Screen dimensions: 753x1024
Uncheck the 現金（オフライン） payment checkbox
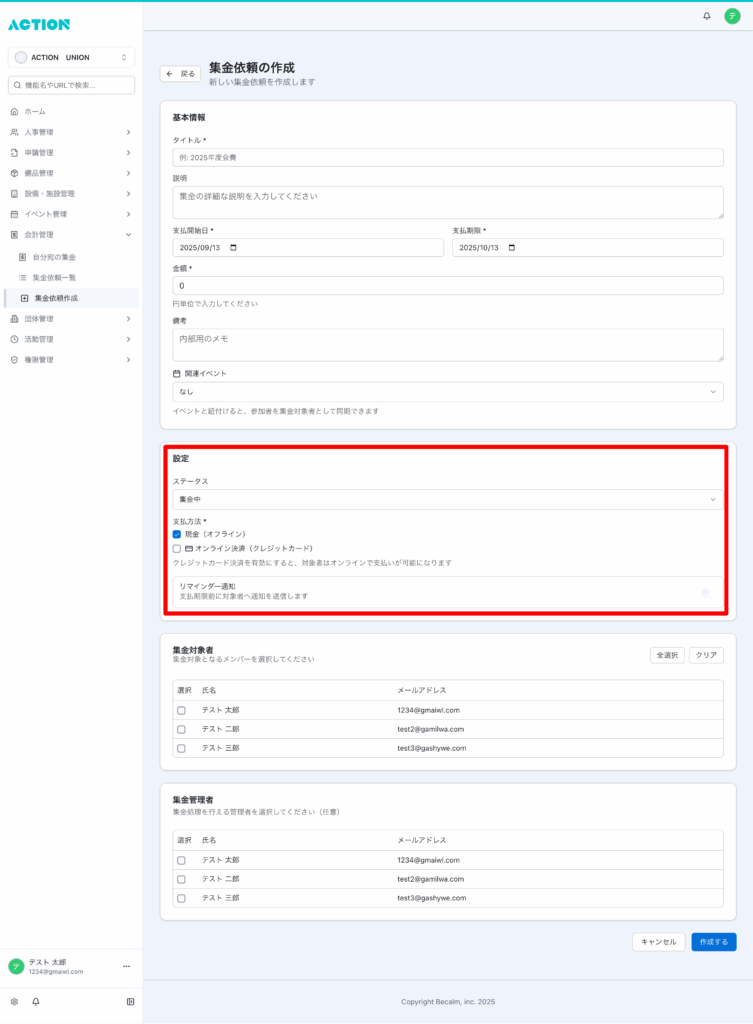(177, 534)
